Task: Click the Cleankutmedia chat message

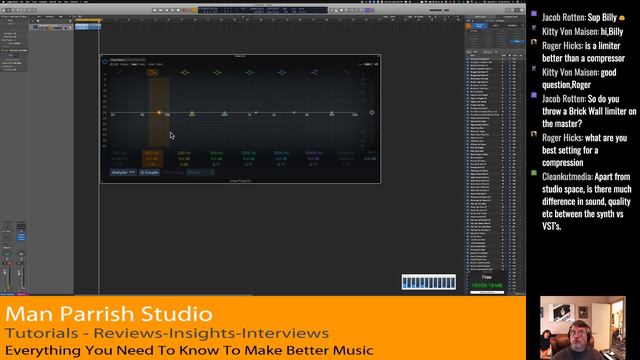Action: click(586, 201)
